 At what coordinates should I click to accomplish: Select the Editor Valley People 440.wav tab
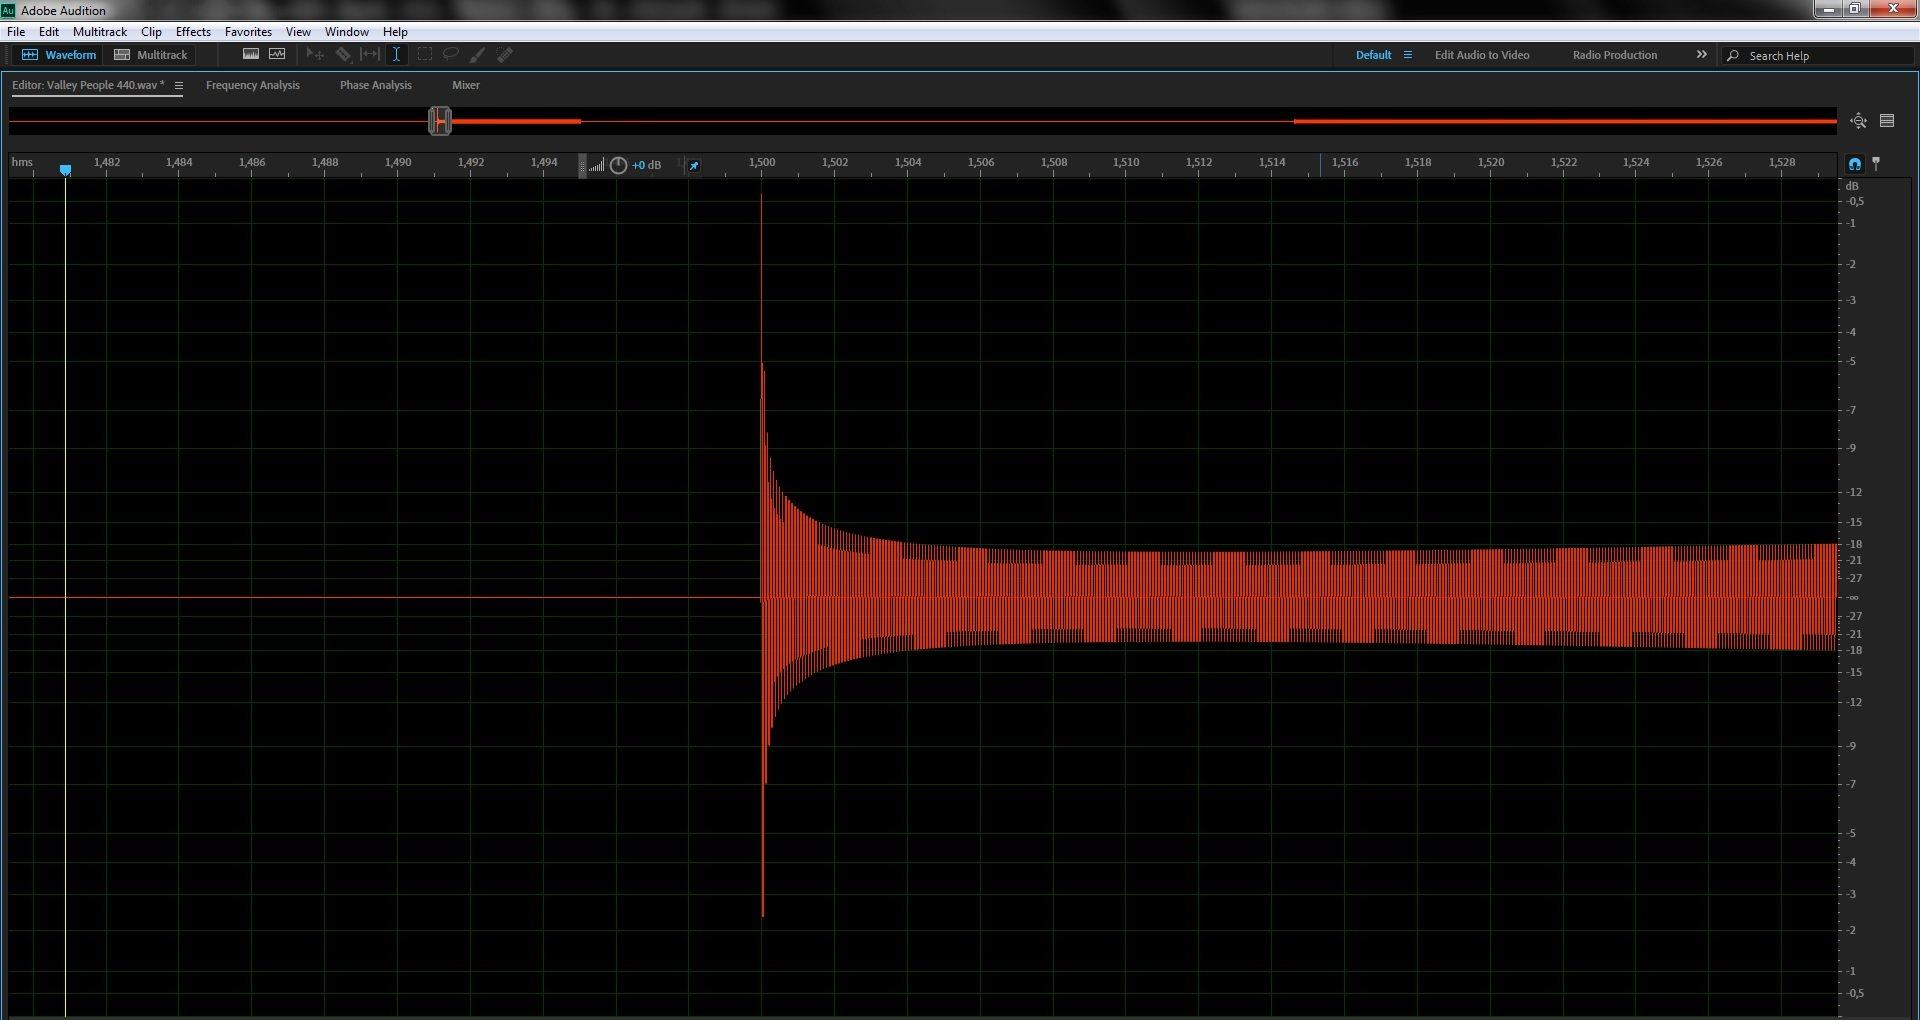[x=88, y=85]
